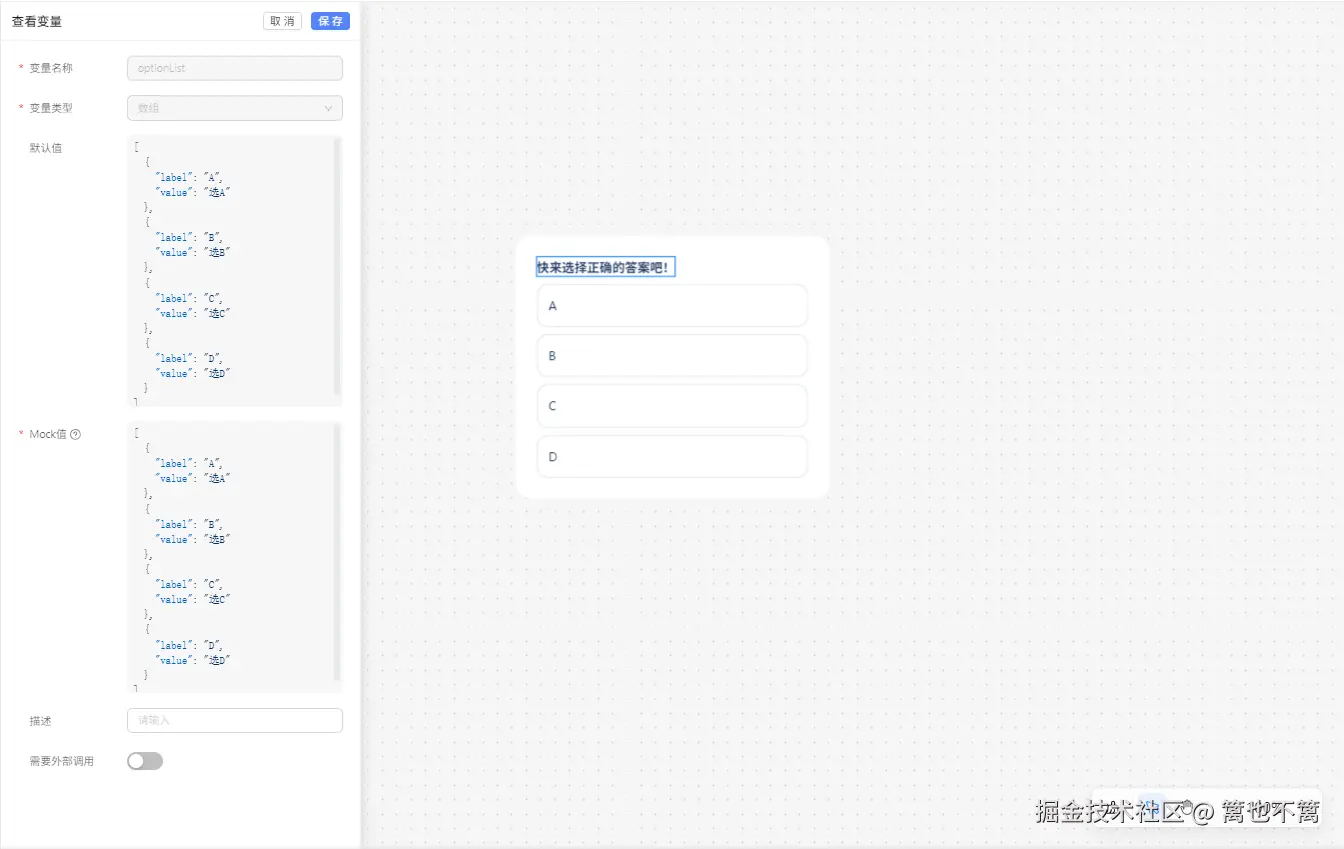This screenshot has width=1344, height=849.
Task: Click "value": "选A" in the 默认值 editor
Action: pos(194,192)
